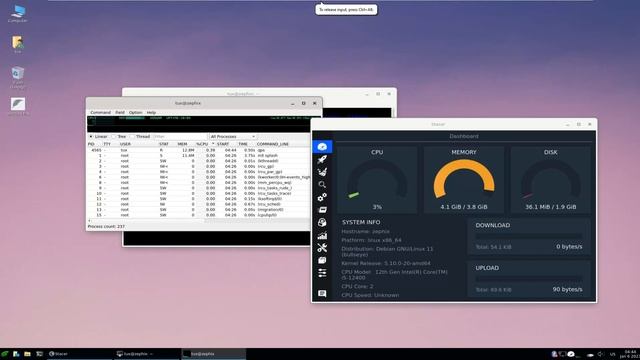Select the Tree view radio button

[114, 136]
